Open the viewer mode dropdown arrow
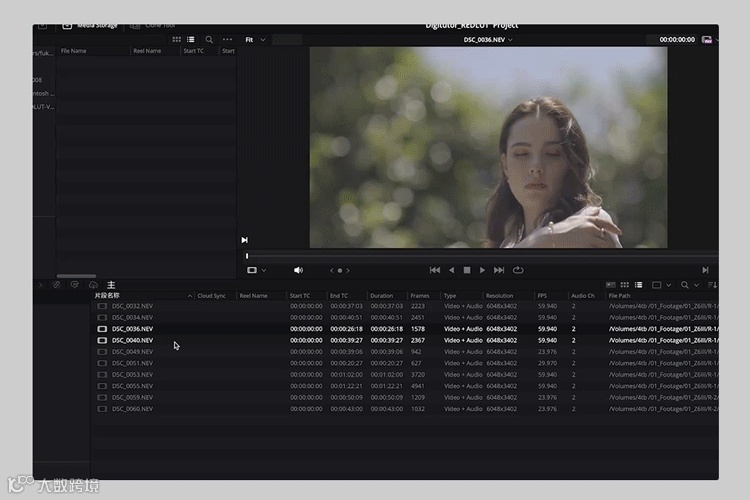The height and width of the screenshot is (500, 750). 264,270
